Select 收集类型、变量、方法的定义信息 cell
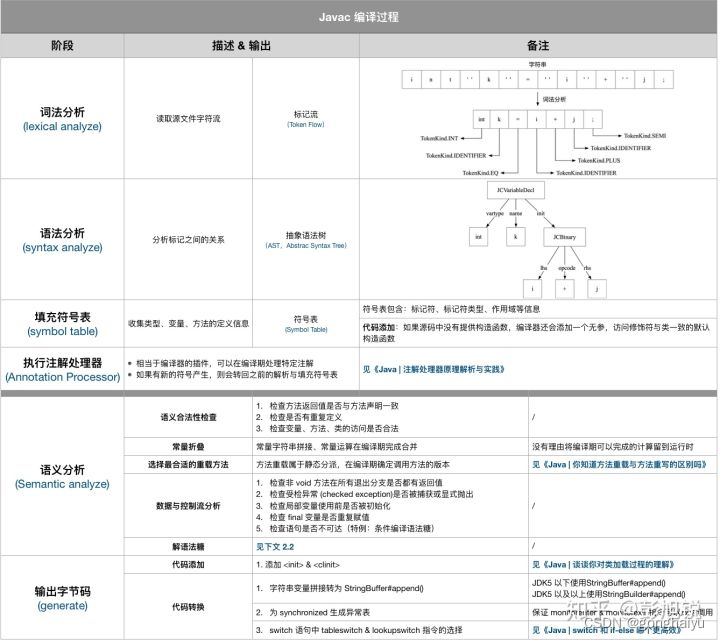 click(x=188, y=323)
